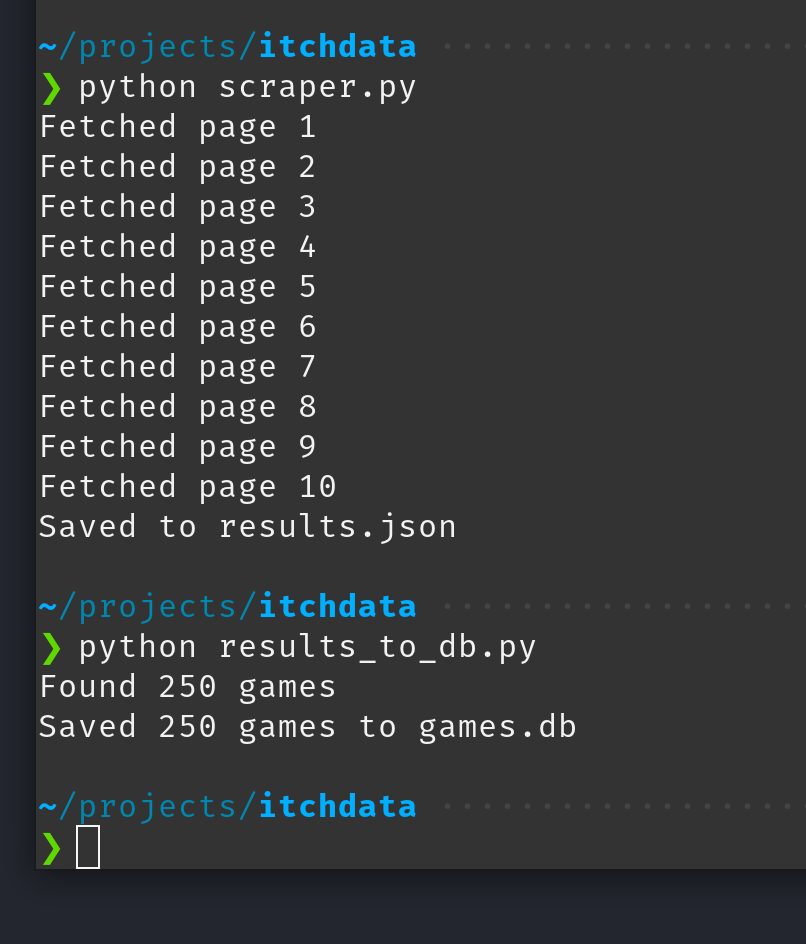Click the 'Fetched page 8' output line
This screenshot has height=944, width=806.
coord(178,408)
